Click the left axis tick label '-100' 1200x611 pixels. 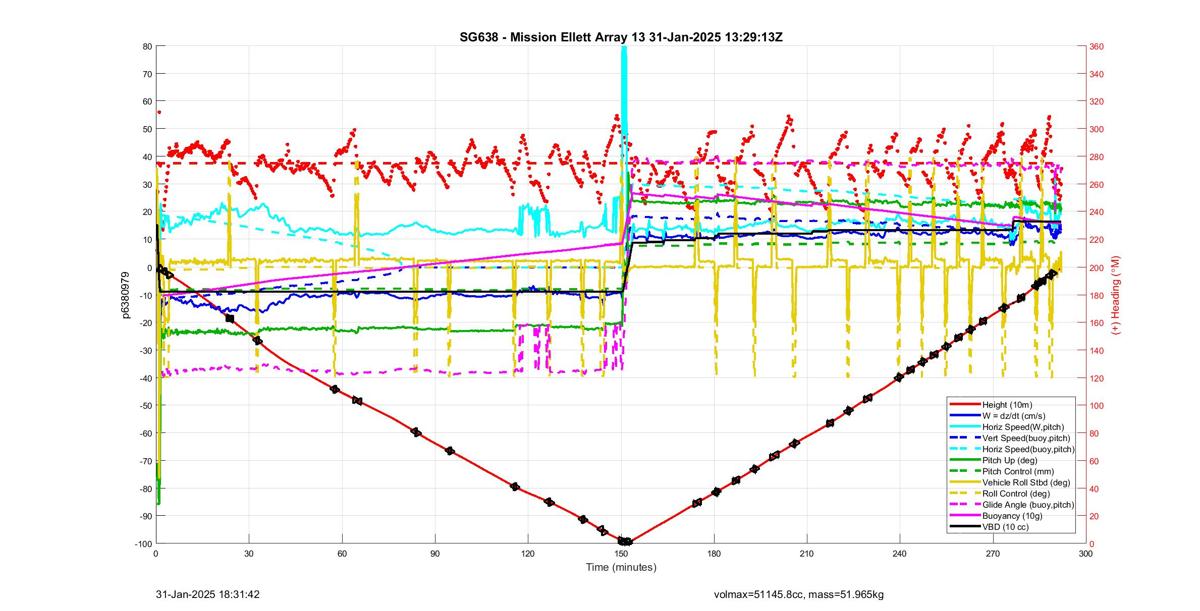coord(141,544)
